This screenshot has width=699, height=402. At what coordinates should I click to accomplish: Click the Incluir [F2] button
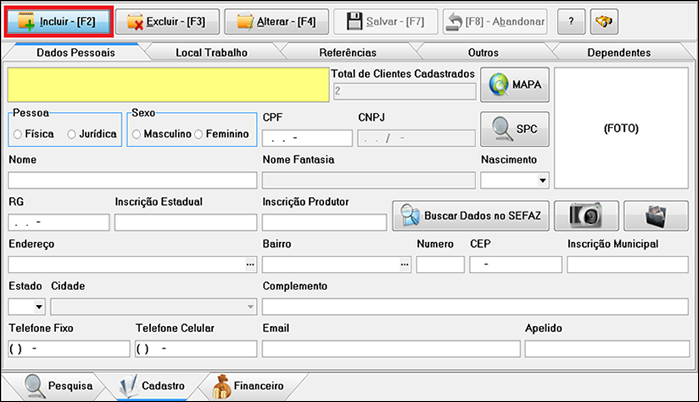(57, 20)
